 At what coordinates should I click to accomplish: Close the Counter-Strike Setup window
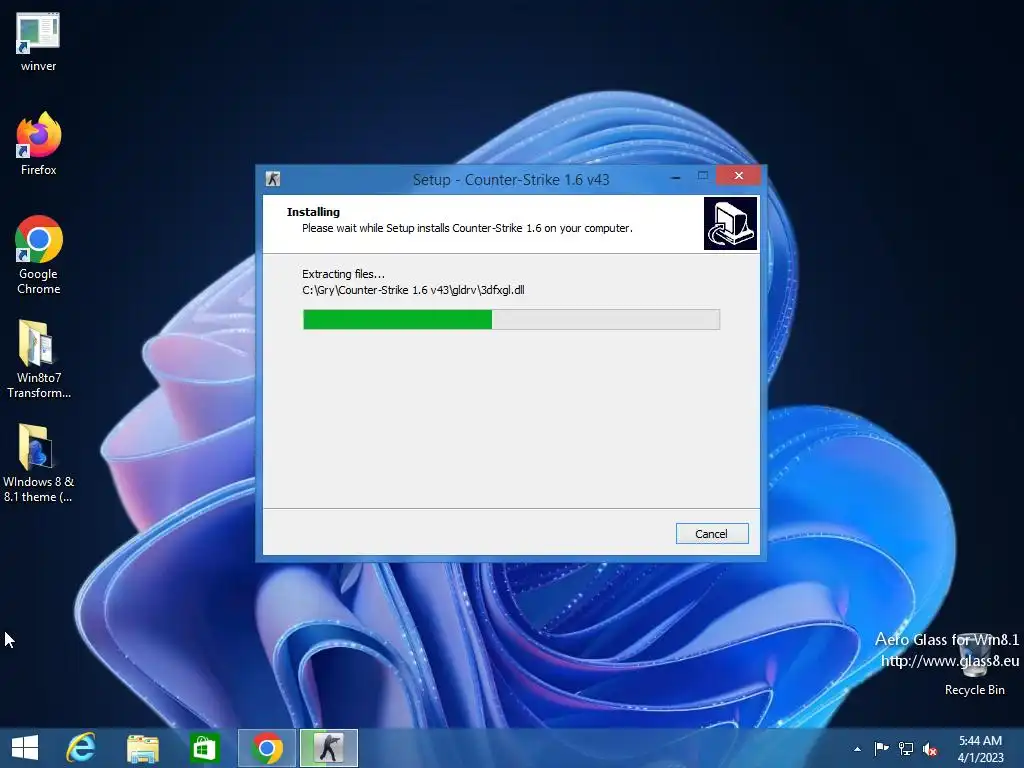pyautogui.click(x=739, y=176)
